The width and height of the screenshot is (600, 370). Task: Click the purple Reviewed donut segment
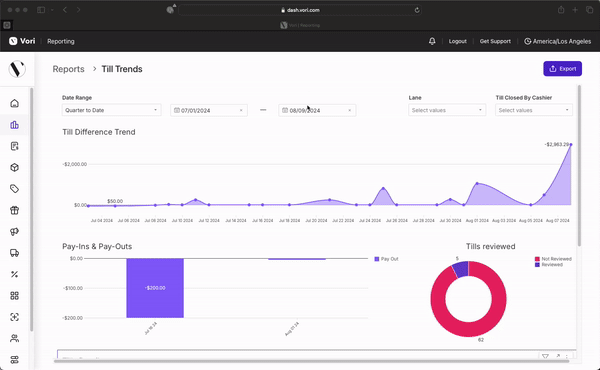[x=461, y=269]
